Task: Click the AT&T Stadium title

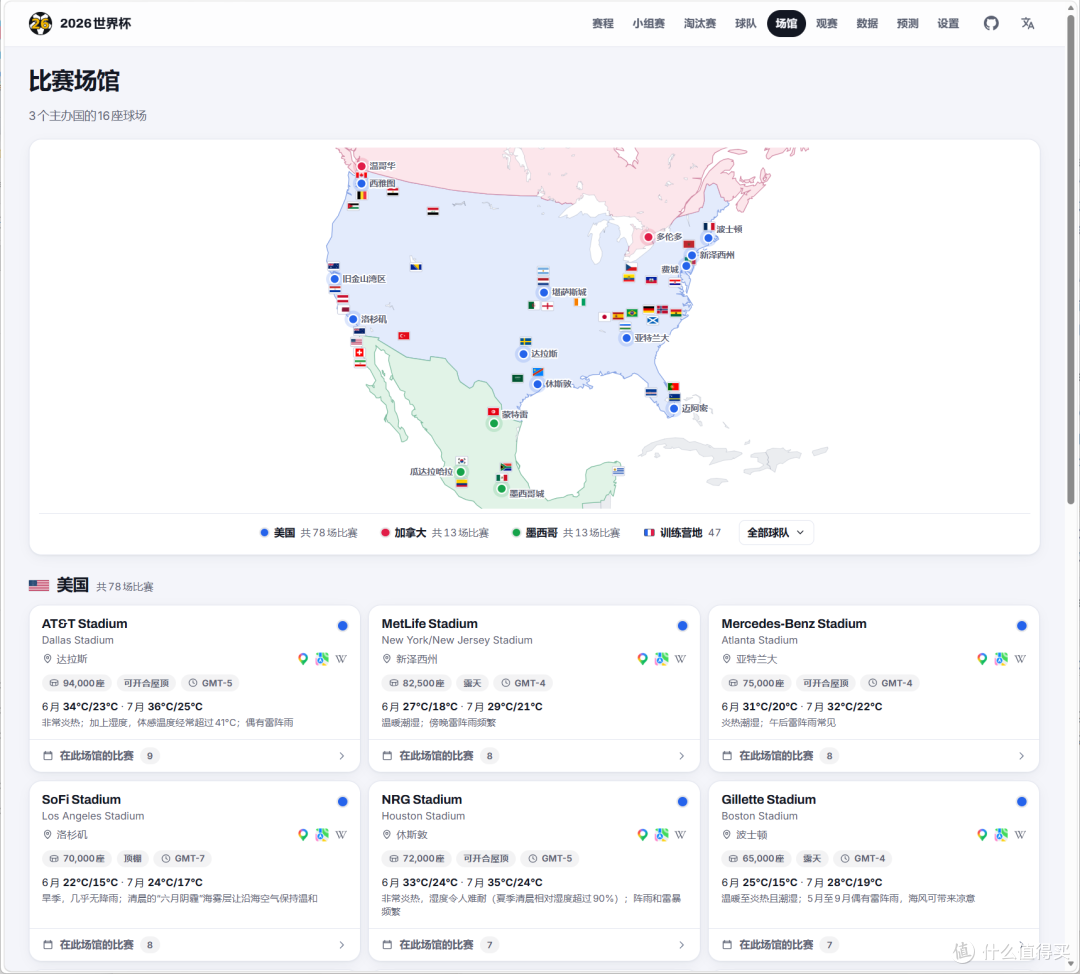Action: pos(85,624)
